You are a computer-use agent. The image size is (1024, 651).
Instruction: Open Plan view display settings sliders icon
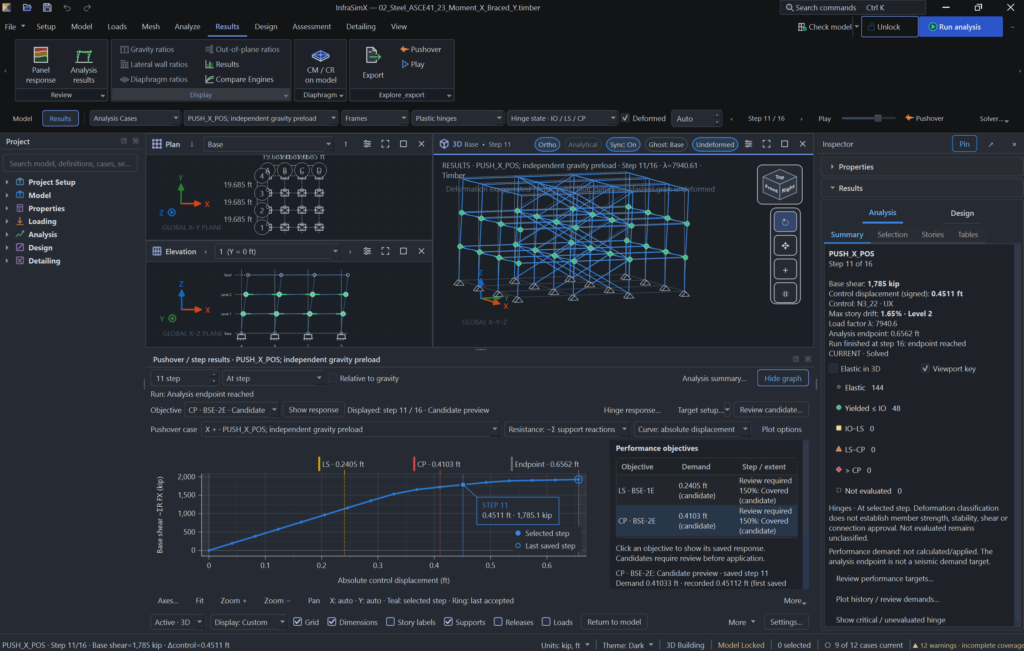(367, 144)
